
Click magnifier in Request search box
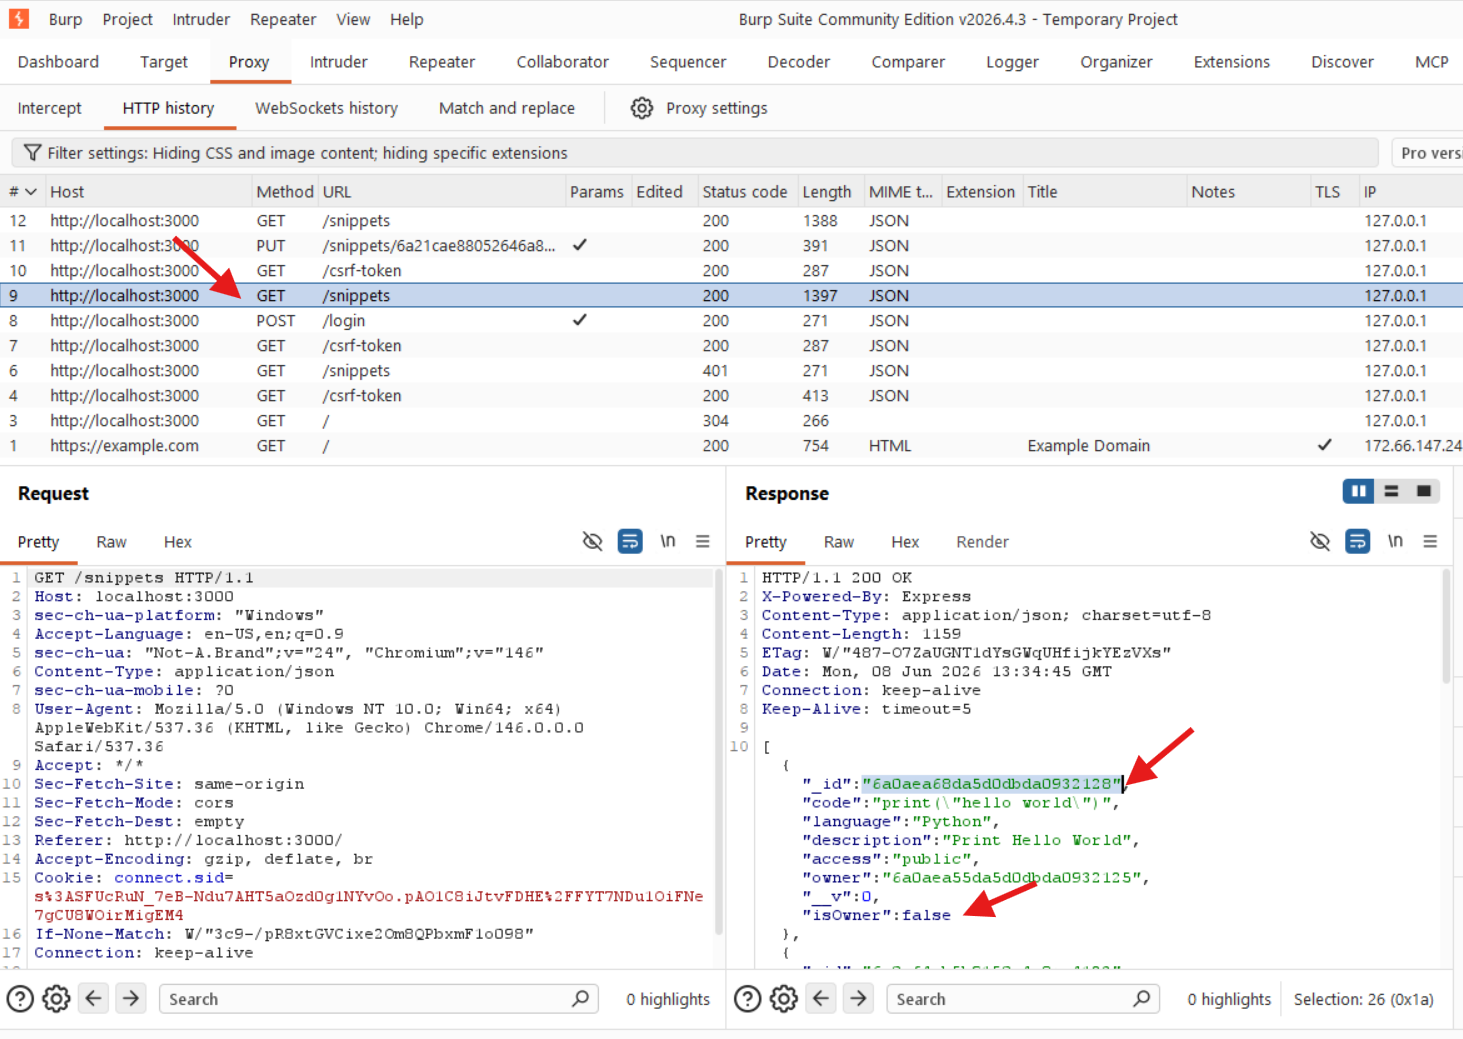580,998
